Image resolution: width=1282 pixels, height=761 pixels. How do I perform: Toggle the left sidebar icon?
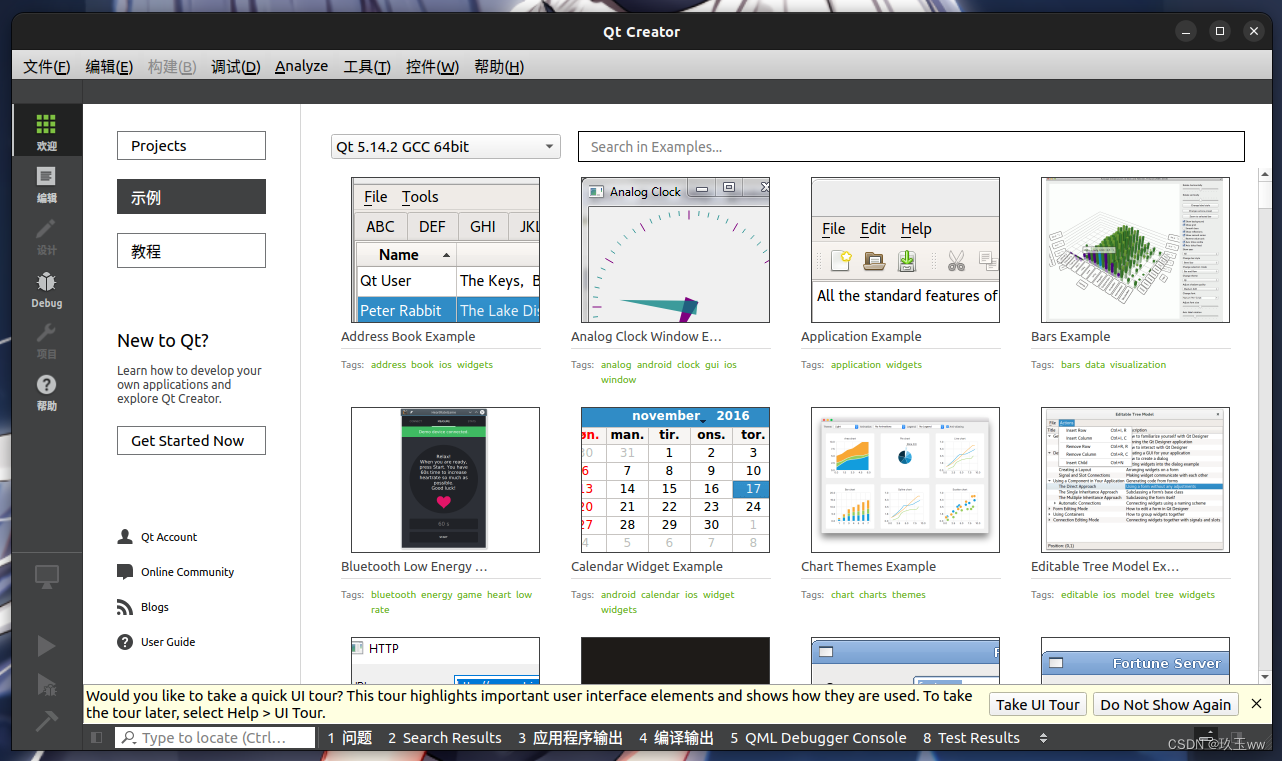coord(97,738)
